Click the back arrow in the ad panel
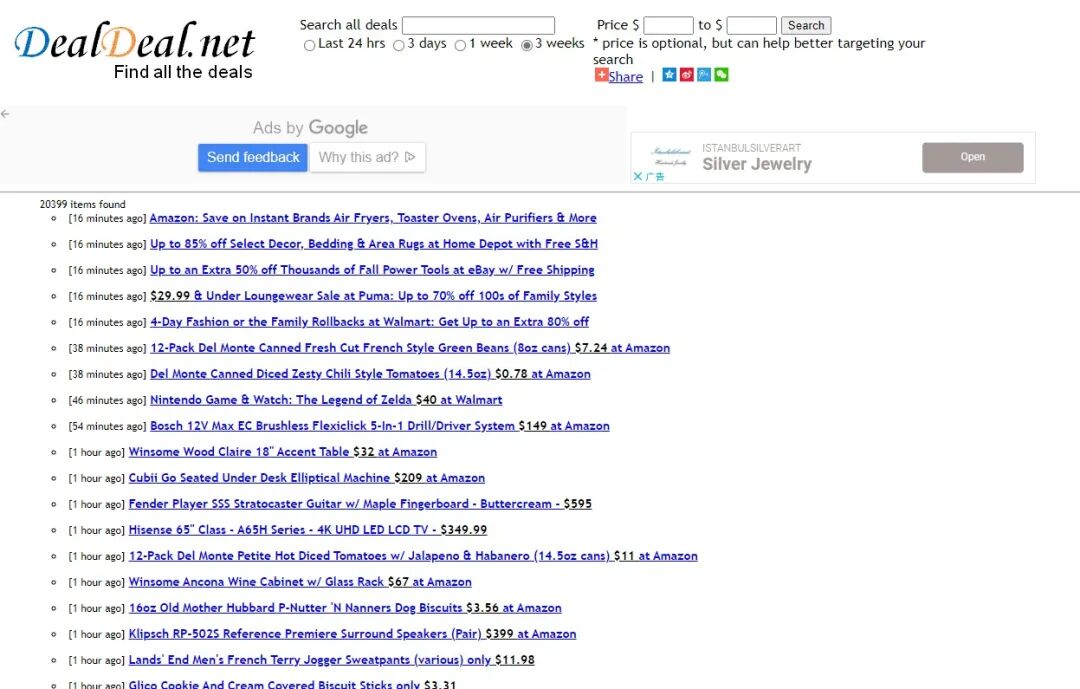Viewport: 1080px width, 689px height. [x=6, y=114]
